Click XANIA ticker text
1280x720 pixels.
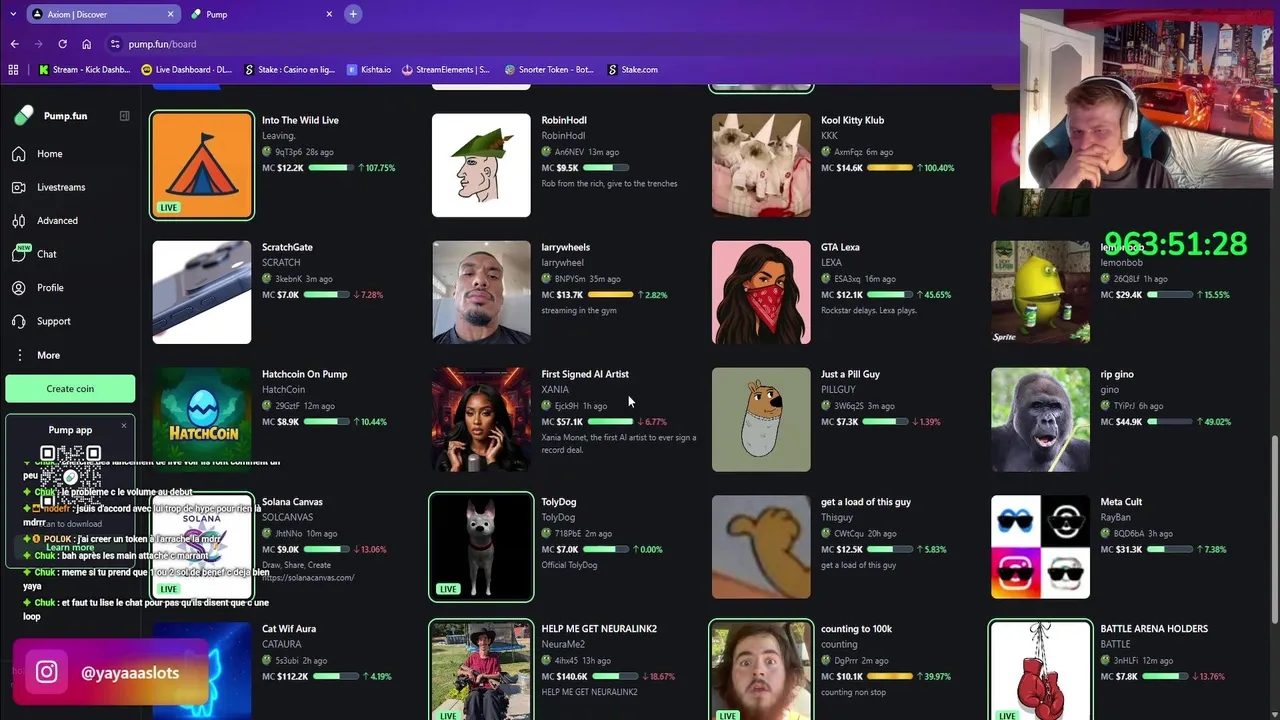click(x=555, y=390)
